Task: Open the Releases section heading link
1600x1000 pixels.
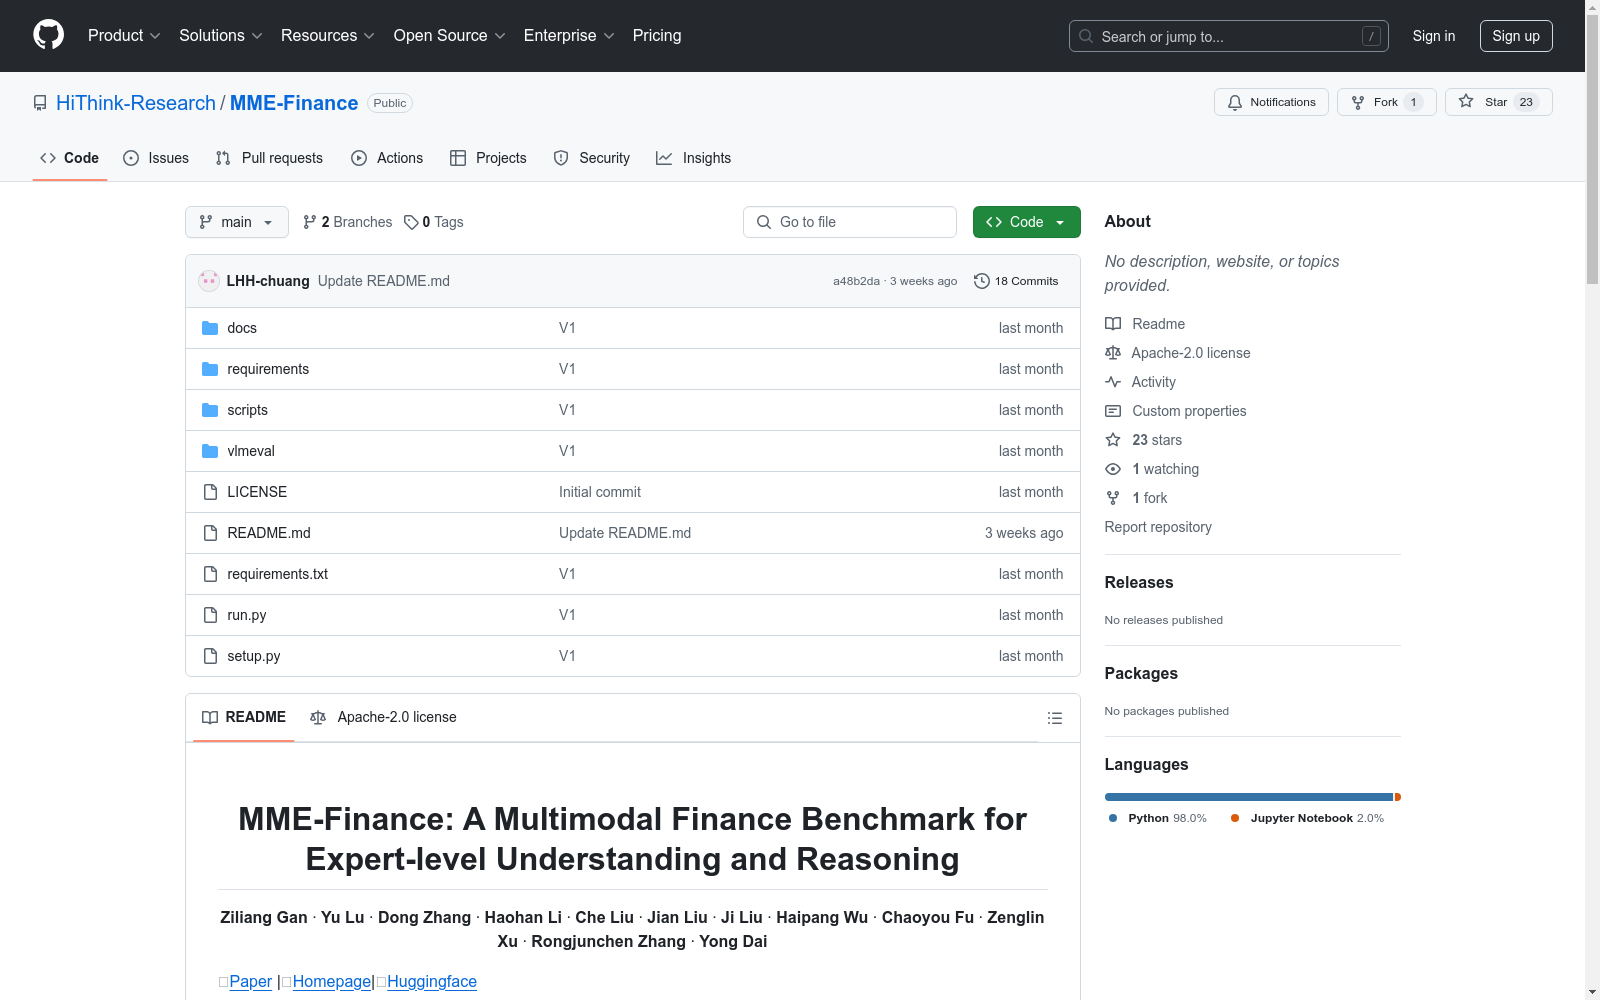Action: [1139, 582]
